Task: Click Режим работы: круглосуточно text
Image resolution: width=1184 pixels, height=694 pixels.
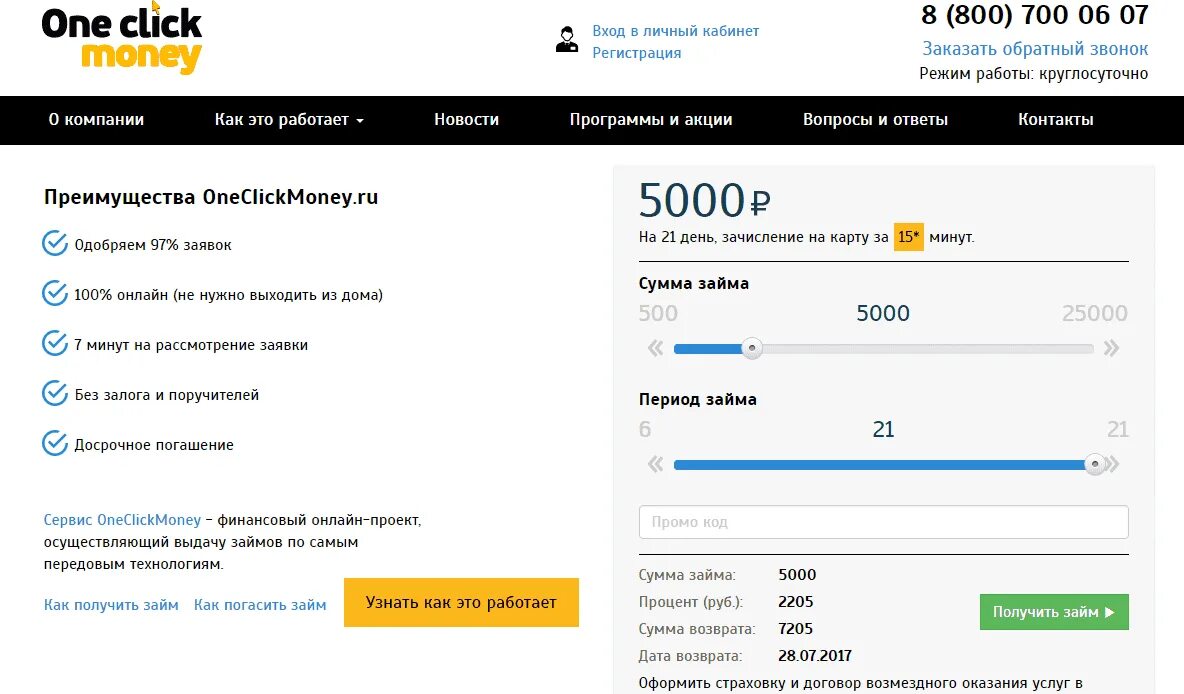Action: tap(1034, 74)
